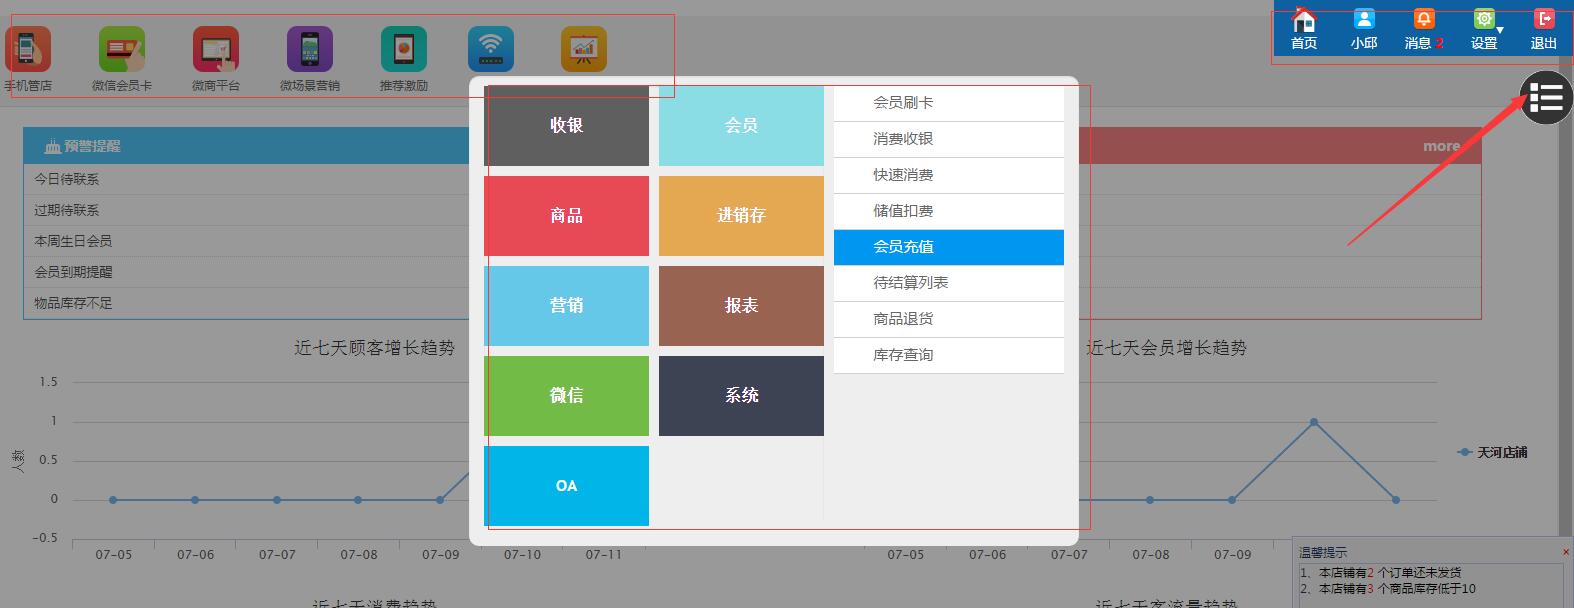Image resolution: width=1574 pixels, height=608 pixels.
Task: Open 本周生日会员 reminder row
Action: (247, 241)
